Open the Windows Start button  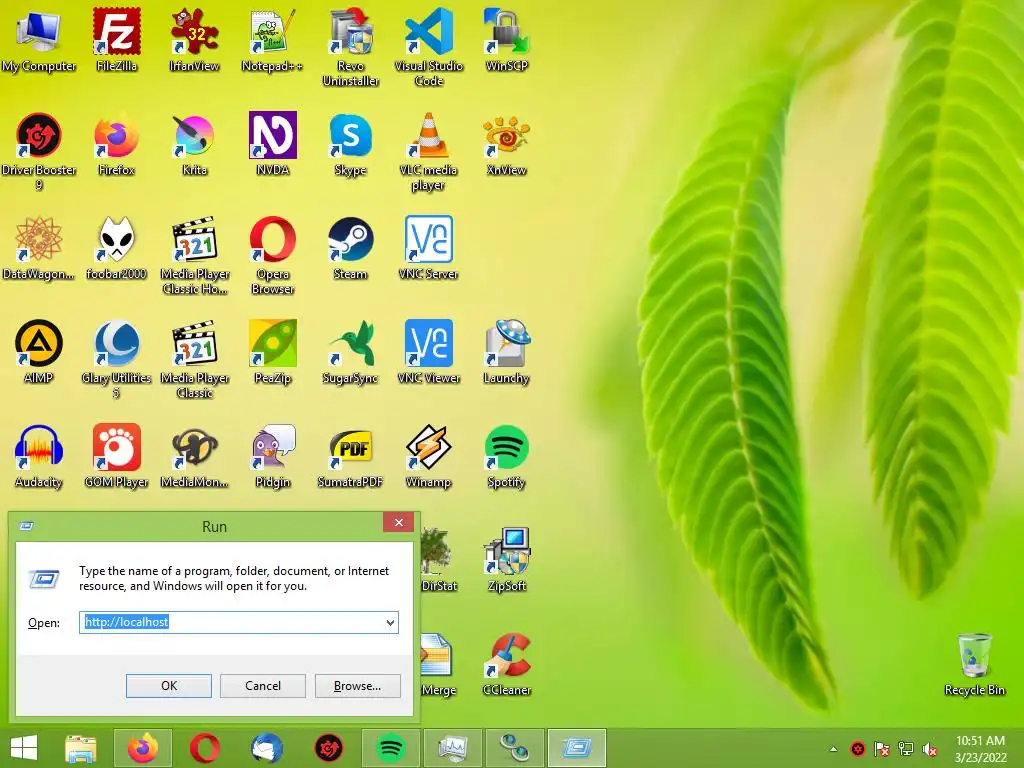coord(24,748)
